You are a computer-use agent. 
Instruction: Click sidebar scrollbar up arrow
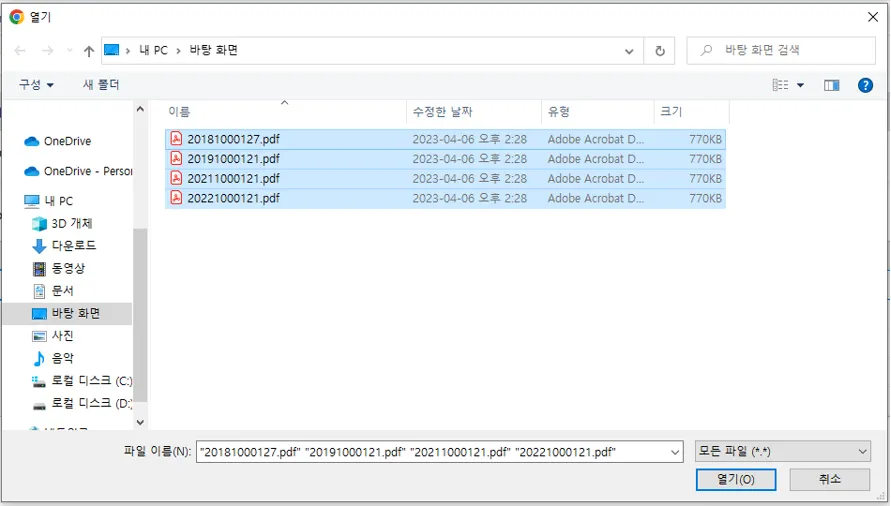(140, 109)
